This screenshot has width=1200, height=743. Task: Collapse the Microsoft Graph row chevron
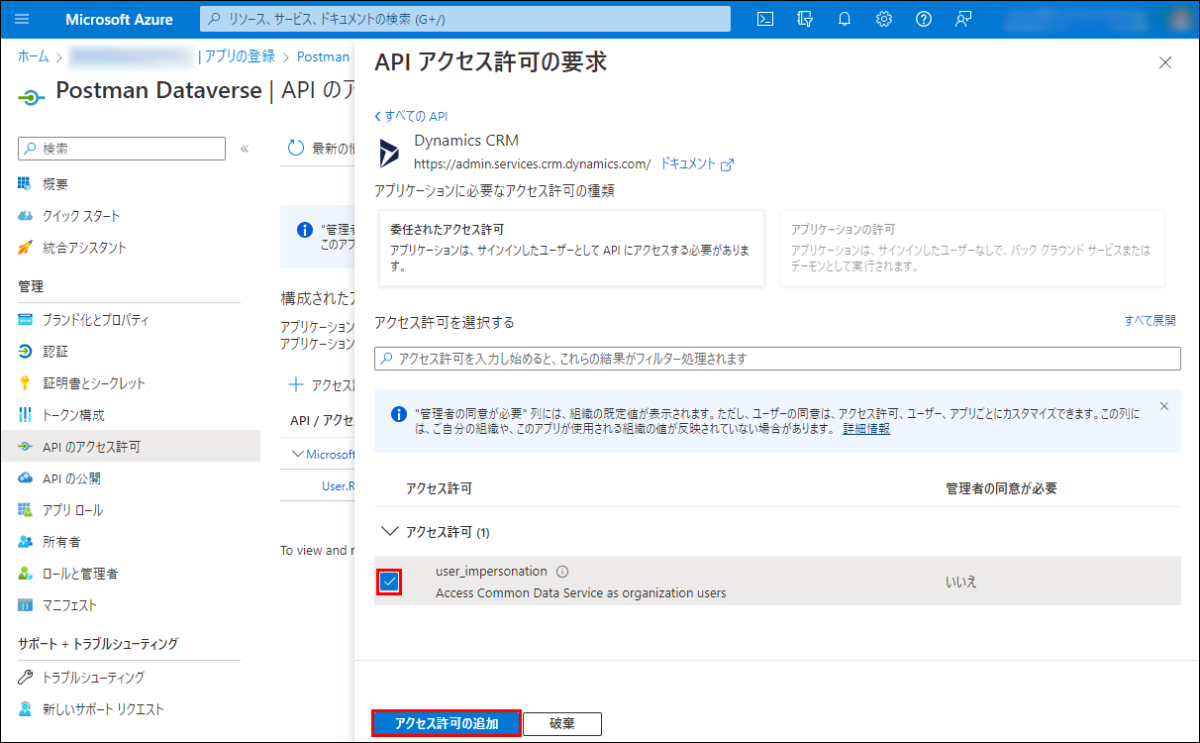coord(297,454)
